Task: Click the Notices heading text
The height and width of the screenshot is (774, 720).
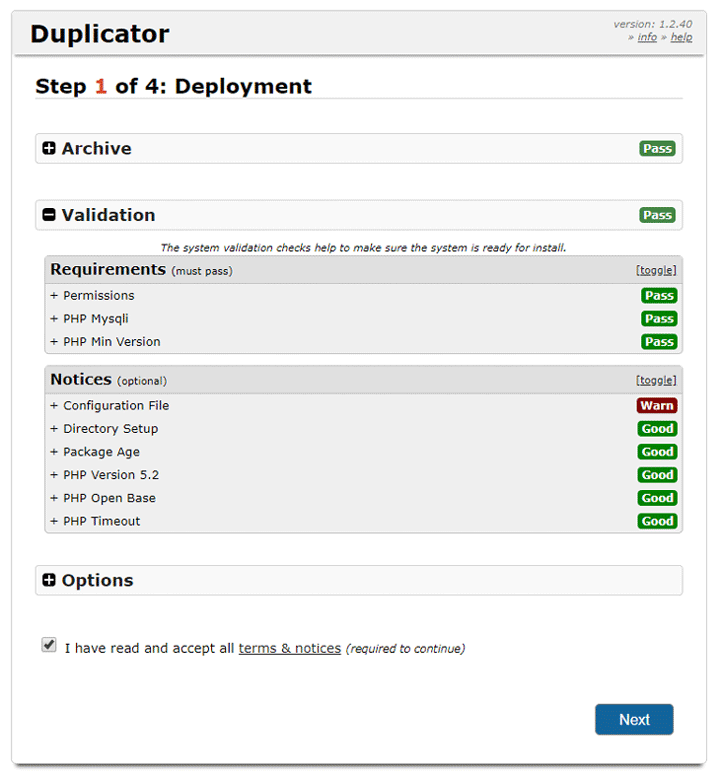Action: click(81, 380)
